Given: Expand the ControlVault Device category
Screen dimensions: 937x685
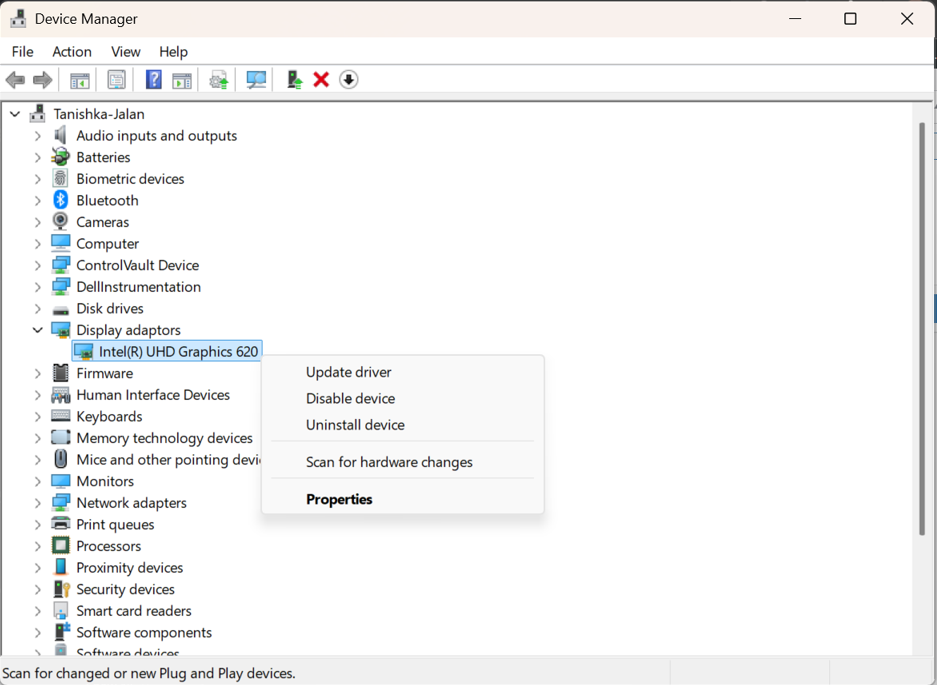Looking at the screenshot, I should click(38, 265).
